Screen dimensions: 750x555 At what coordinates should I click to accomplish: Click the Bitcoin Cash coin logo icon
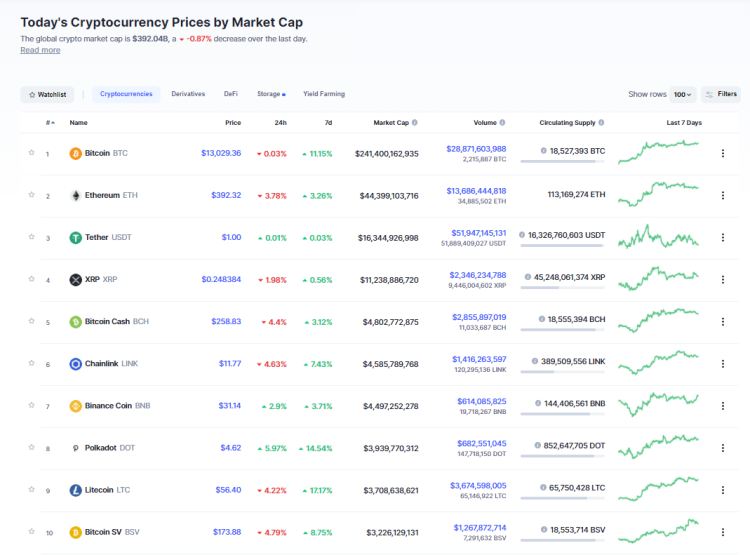pyautogui.click(x=76, y=322)
